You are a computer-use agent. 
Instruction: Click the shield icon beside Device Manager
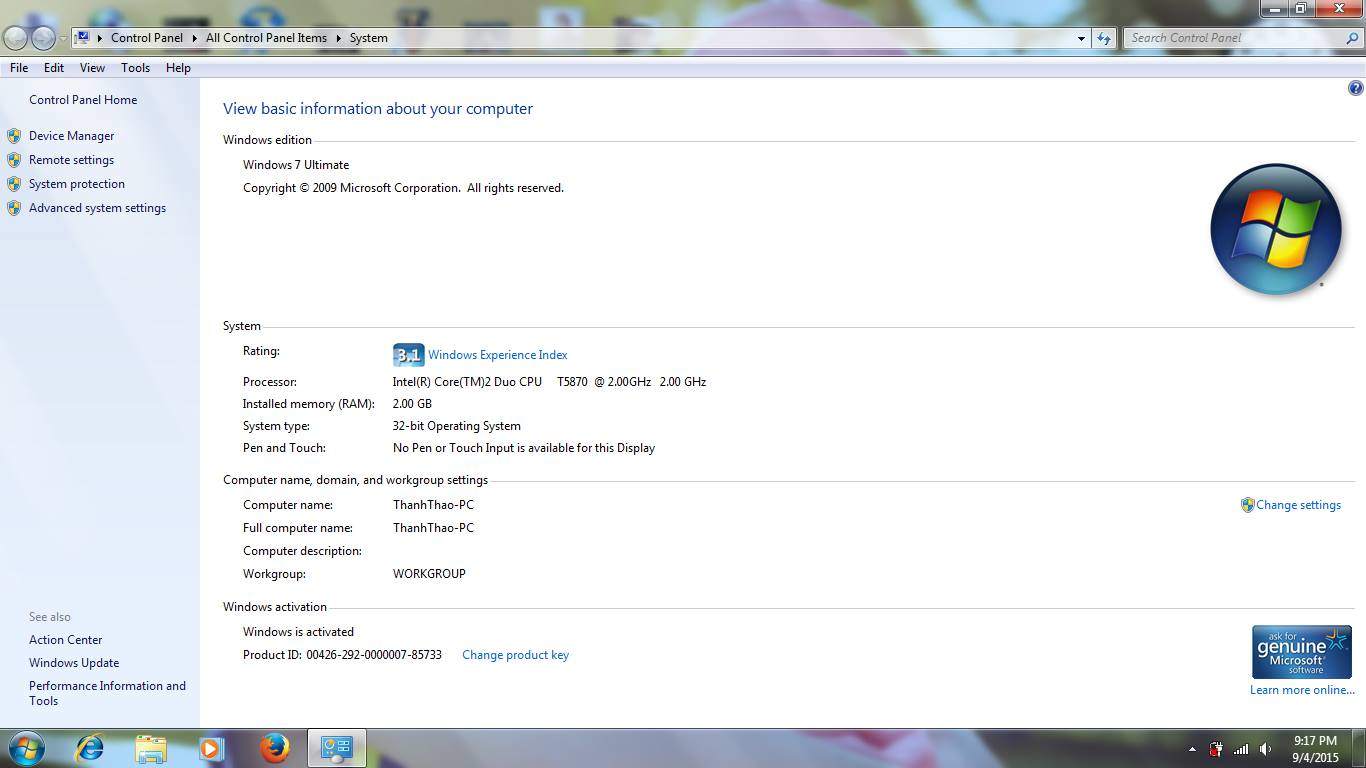pos(14,136)
